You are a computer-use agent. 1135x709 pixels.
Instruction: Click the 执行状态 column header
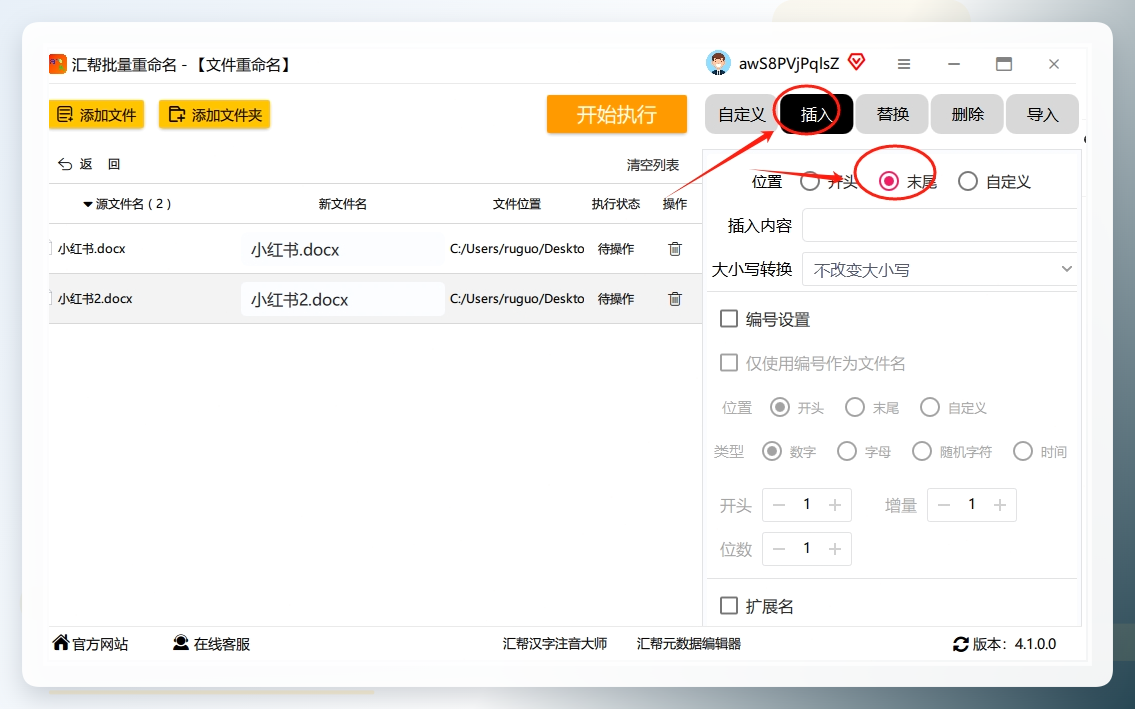615,204
